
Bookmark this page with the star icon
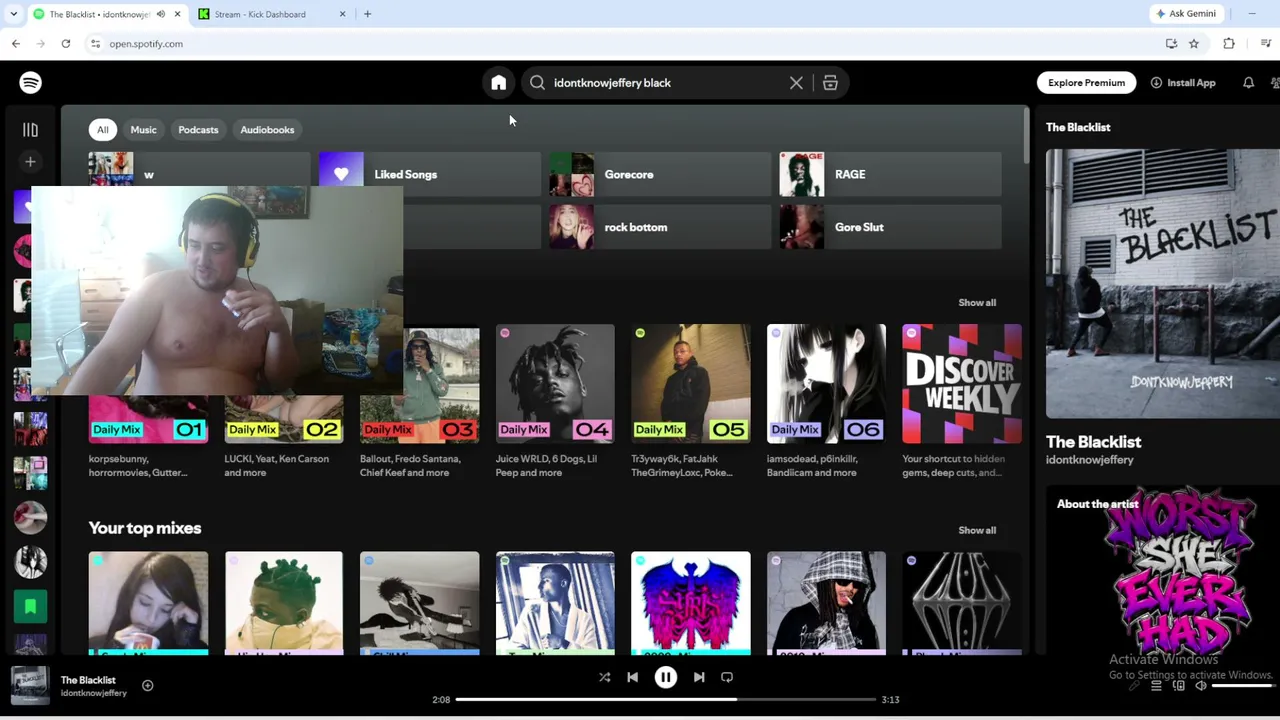[1193, 44]
